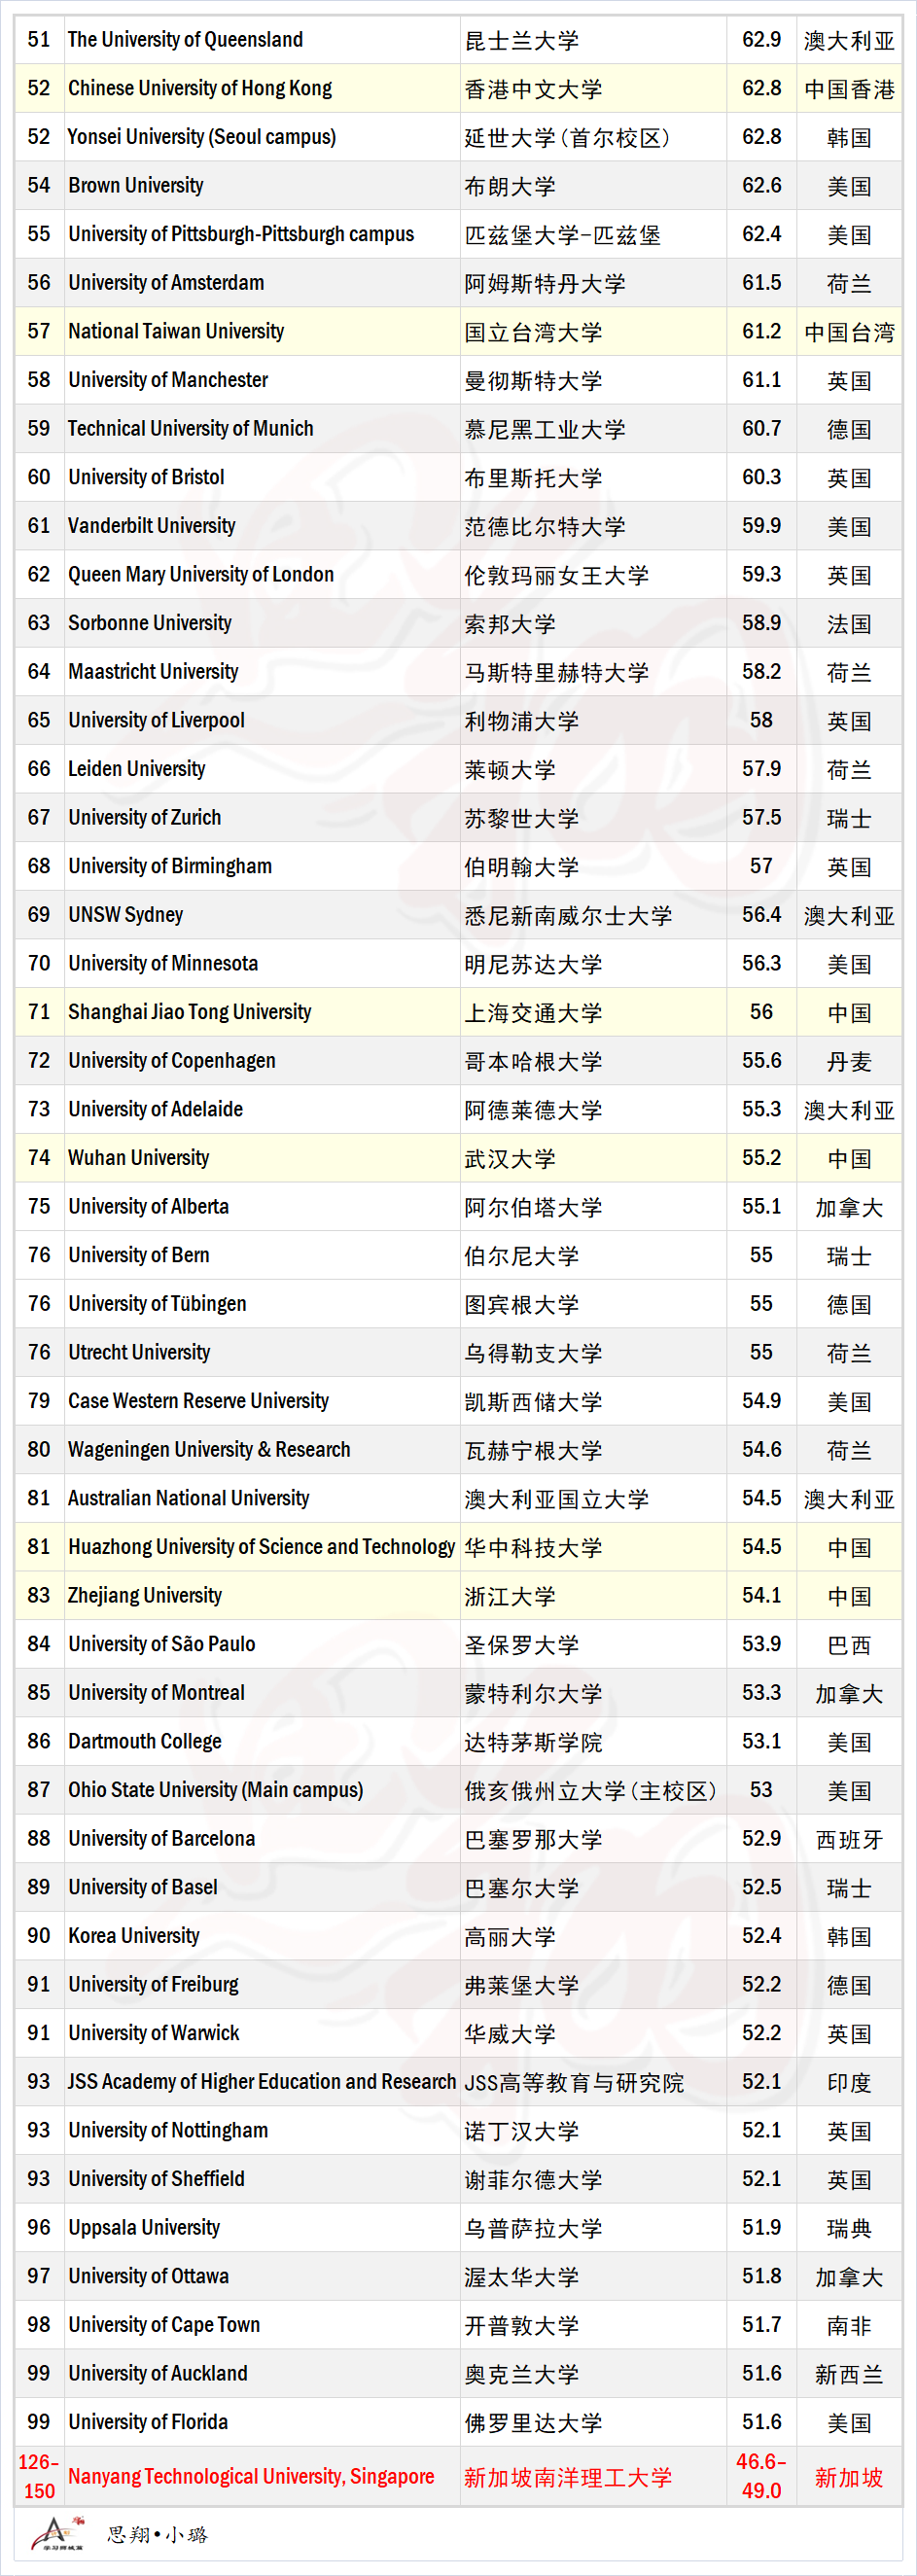The height and width of the screenshot is (2576, 917).
Task: Click "JSS Academy of Higher Education and Research"
Action: tap(262, 2082)
